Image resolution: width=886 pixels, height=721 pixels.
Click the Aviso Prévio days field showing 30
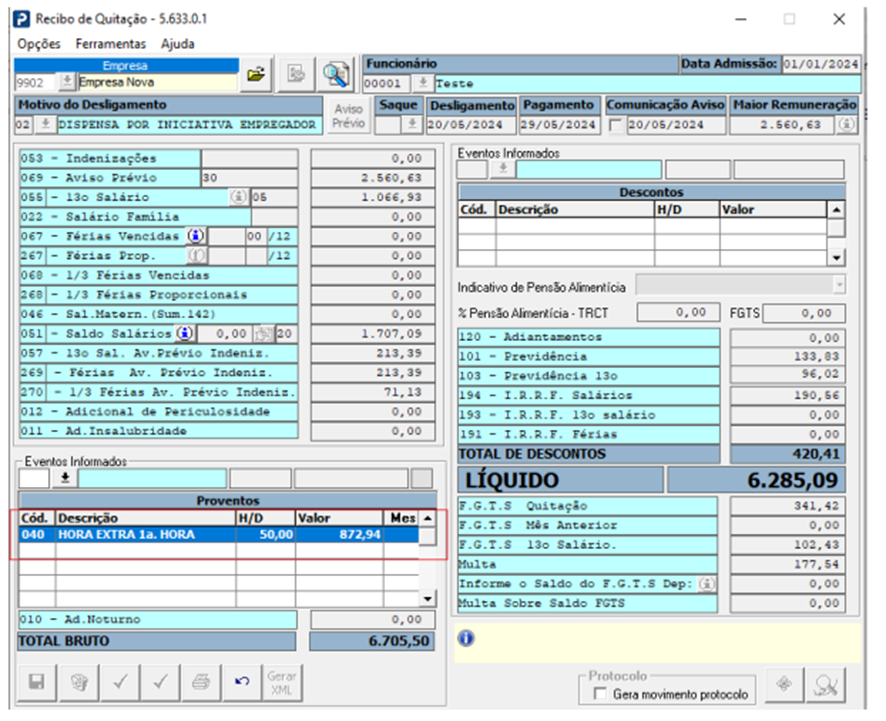point(249,177)
